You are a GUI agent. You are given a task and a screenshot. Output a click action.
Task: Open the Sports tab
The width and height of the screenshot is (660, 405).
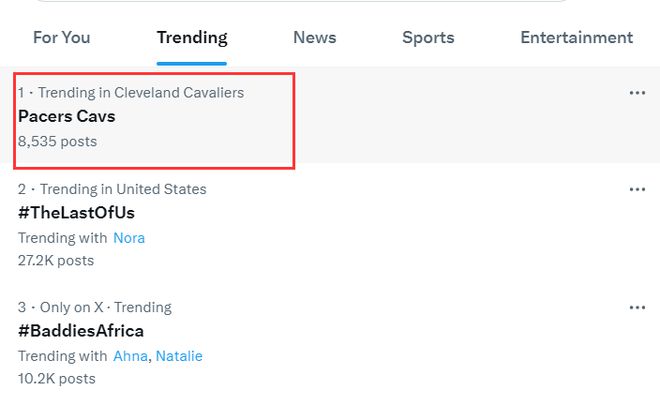click(x=428, y=38)
